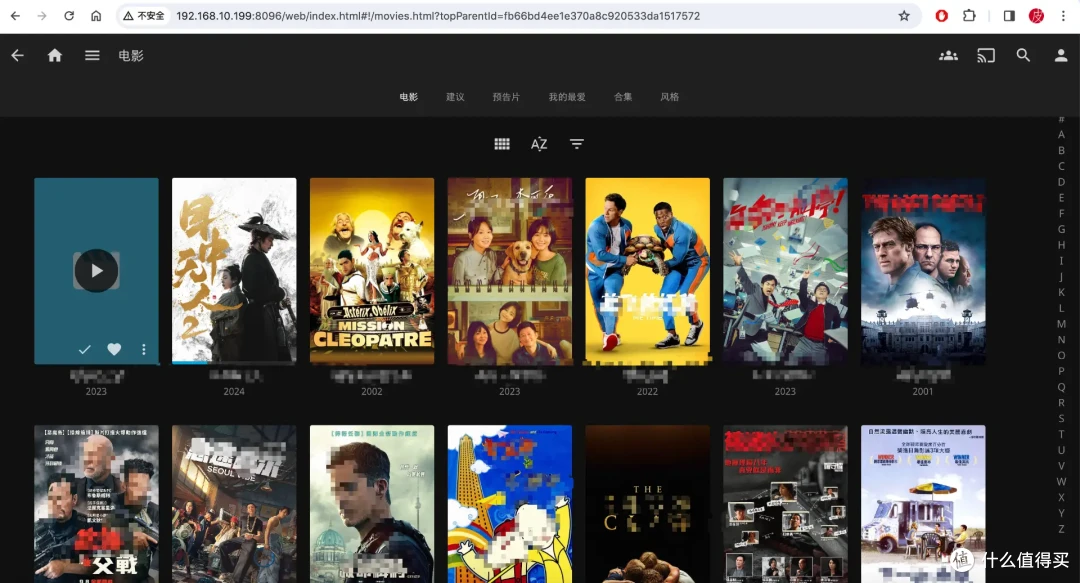Open the food truck movie poster
This screenshot has height=583, width=1080.
[x=923, y=504]
